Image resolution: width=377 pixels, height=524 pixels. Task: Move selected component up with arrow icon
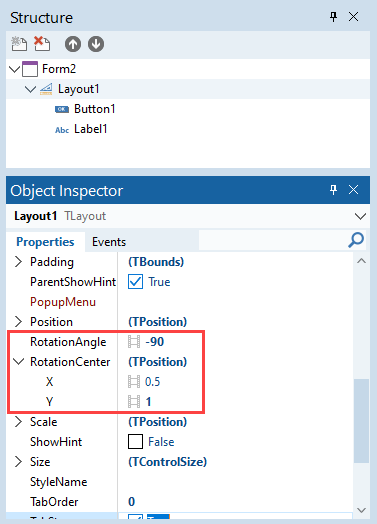[73, 44]
